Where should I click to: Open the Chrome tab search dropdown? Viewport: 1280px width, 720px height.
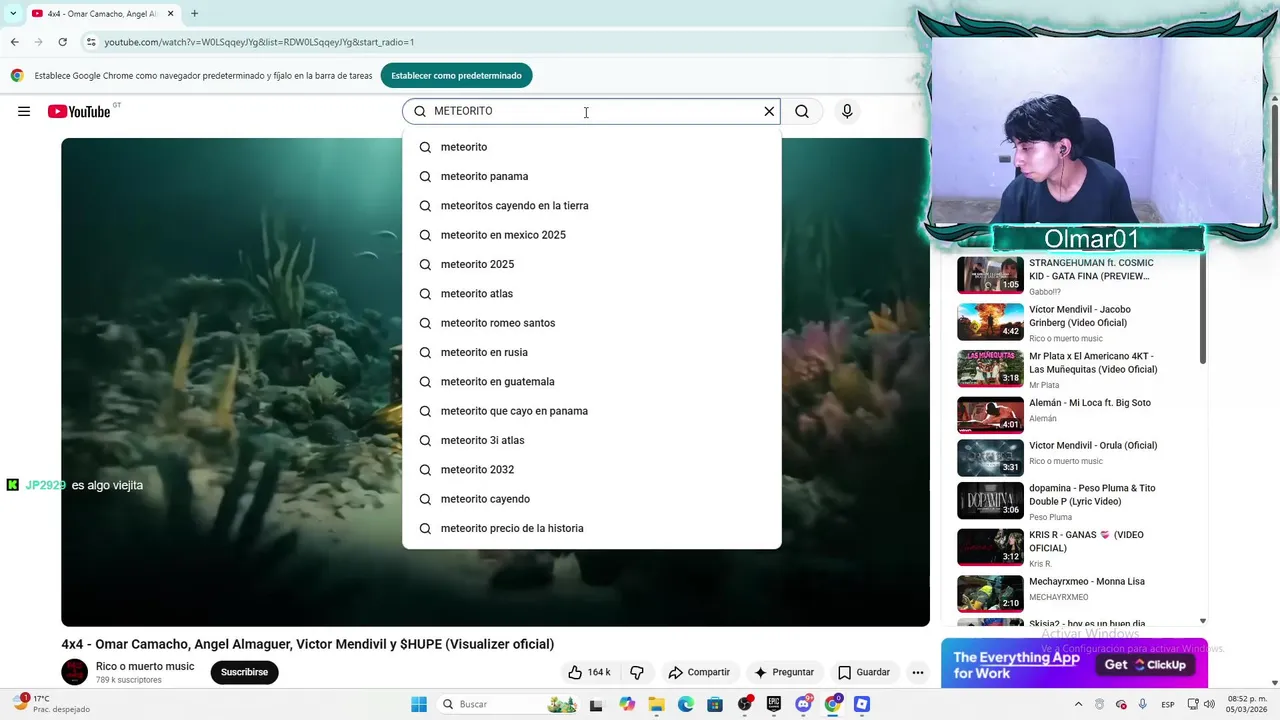12,14
